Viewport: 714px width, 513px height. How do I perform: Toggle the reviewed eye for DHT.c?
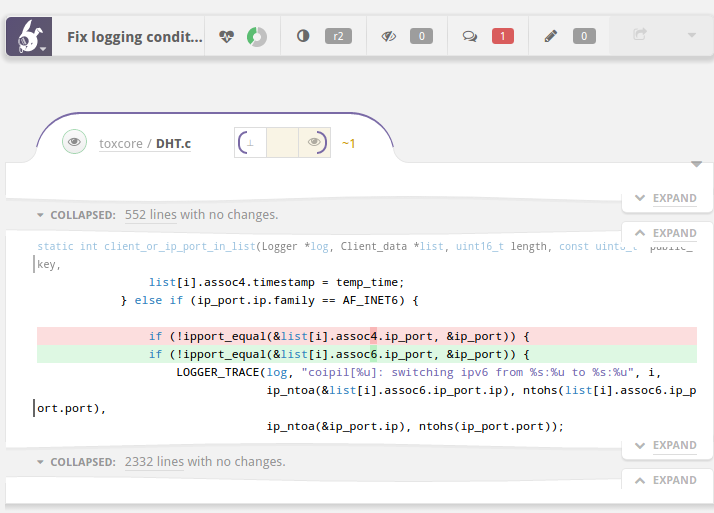coord(74,142)
